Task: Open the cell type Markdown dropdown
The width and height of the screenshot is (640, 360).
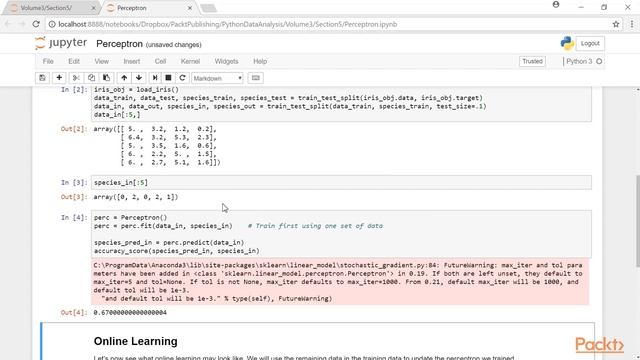Action: [x=217, y=78]
